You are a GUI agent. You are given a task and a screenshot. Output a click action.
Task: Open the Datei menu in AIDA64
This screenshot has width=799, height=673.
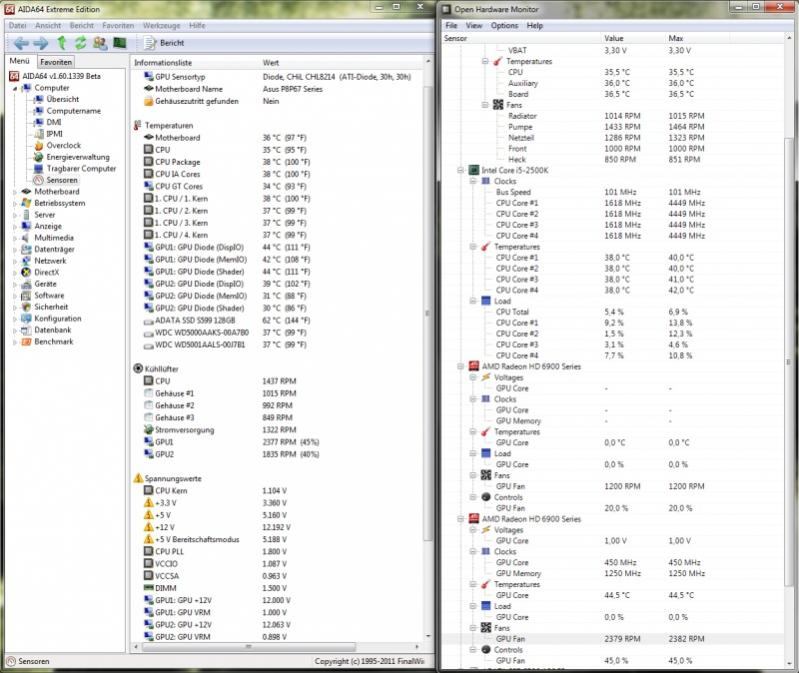coord(17,25)
